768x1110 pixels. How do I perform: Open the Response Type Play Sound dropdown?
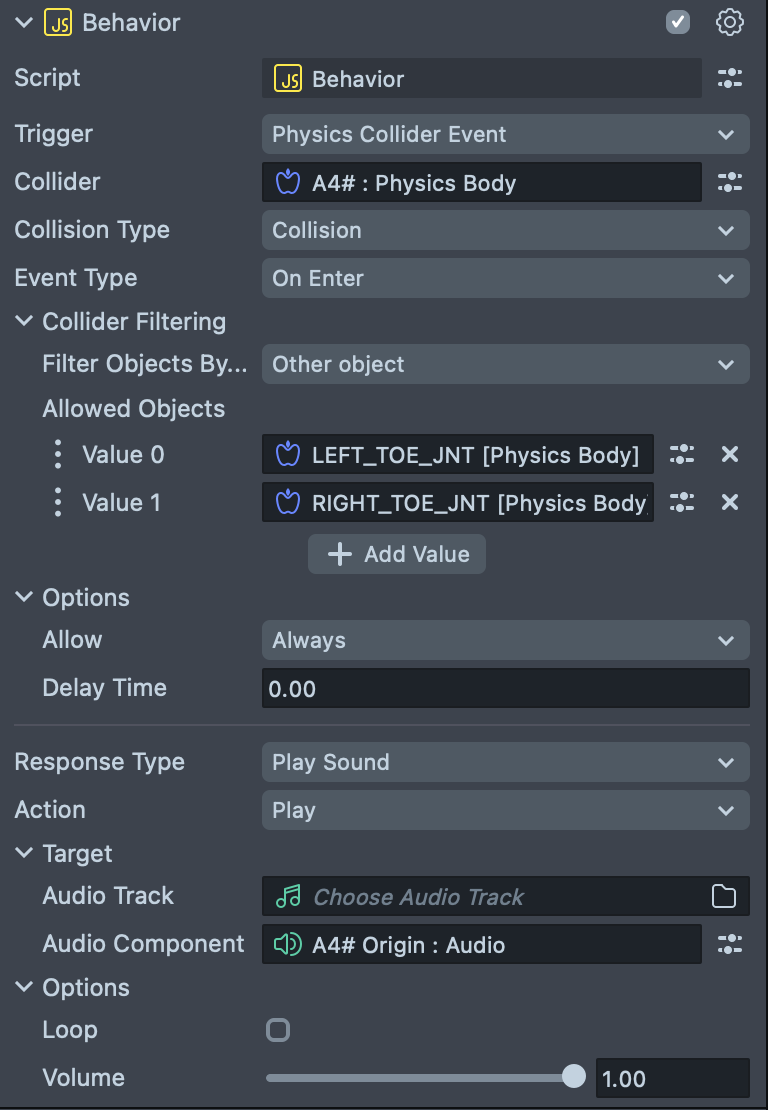pos(505,762)
